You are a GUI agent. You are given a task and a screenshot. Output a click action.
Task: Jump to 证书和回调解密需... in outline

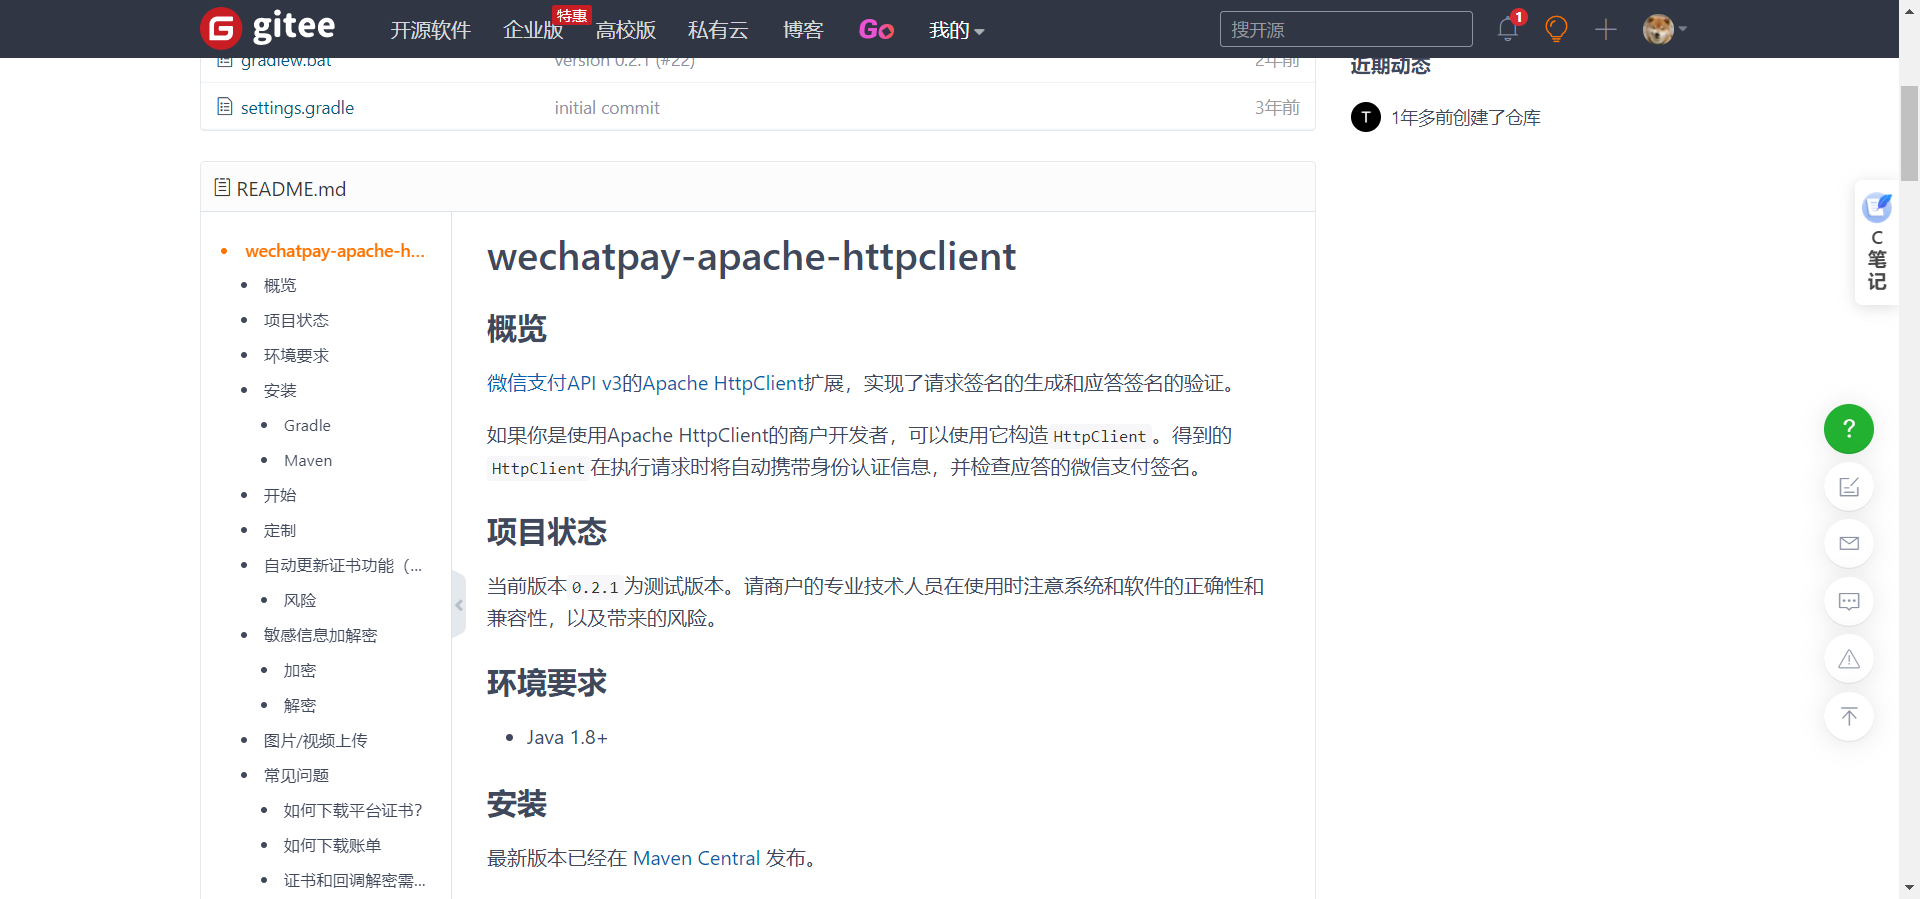tap(355, 880)
